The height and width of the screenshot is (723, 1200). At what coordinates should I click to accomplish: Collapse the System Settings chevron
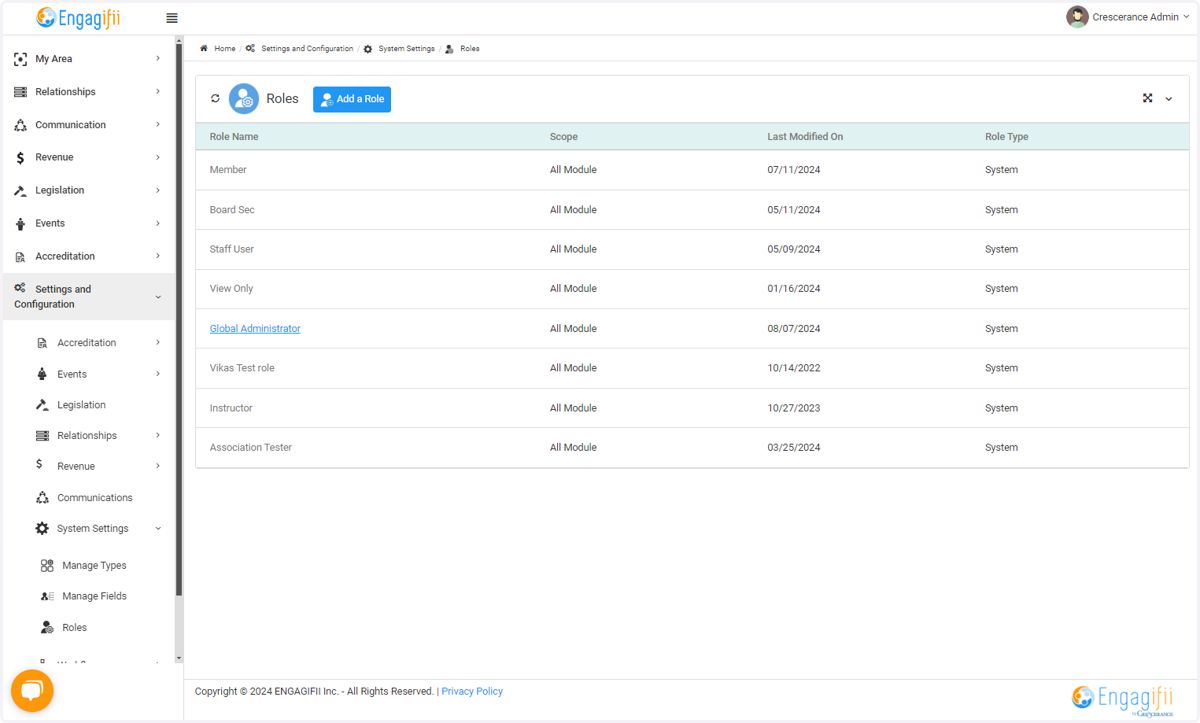pos(158,528)
